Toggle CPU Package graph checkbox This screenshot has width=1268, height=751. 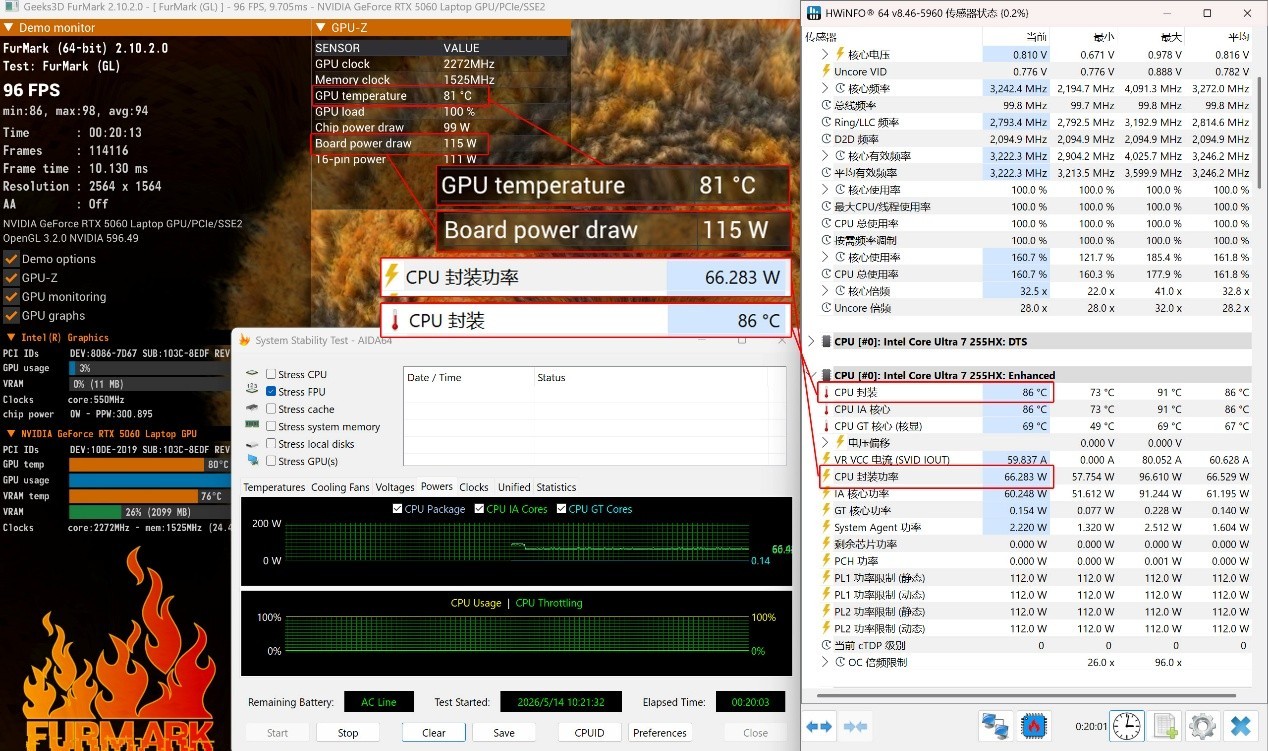[398, 509]
